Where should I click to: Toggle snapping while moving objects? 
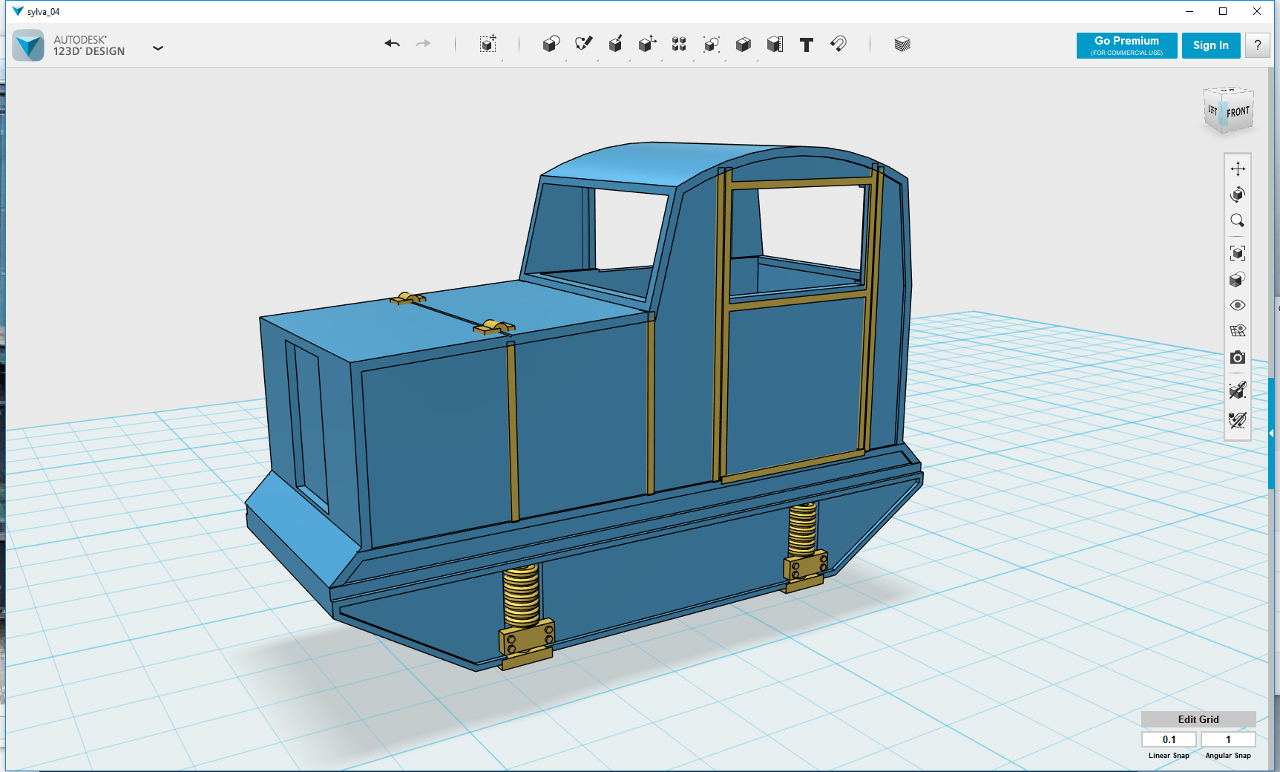(x=1238, y=392)
